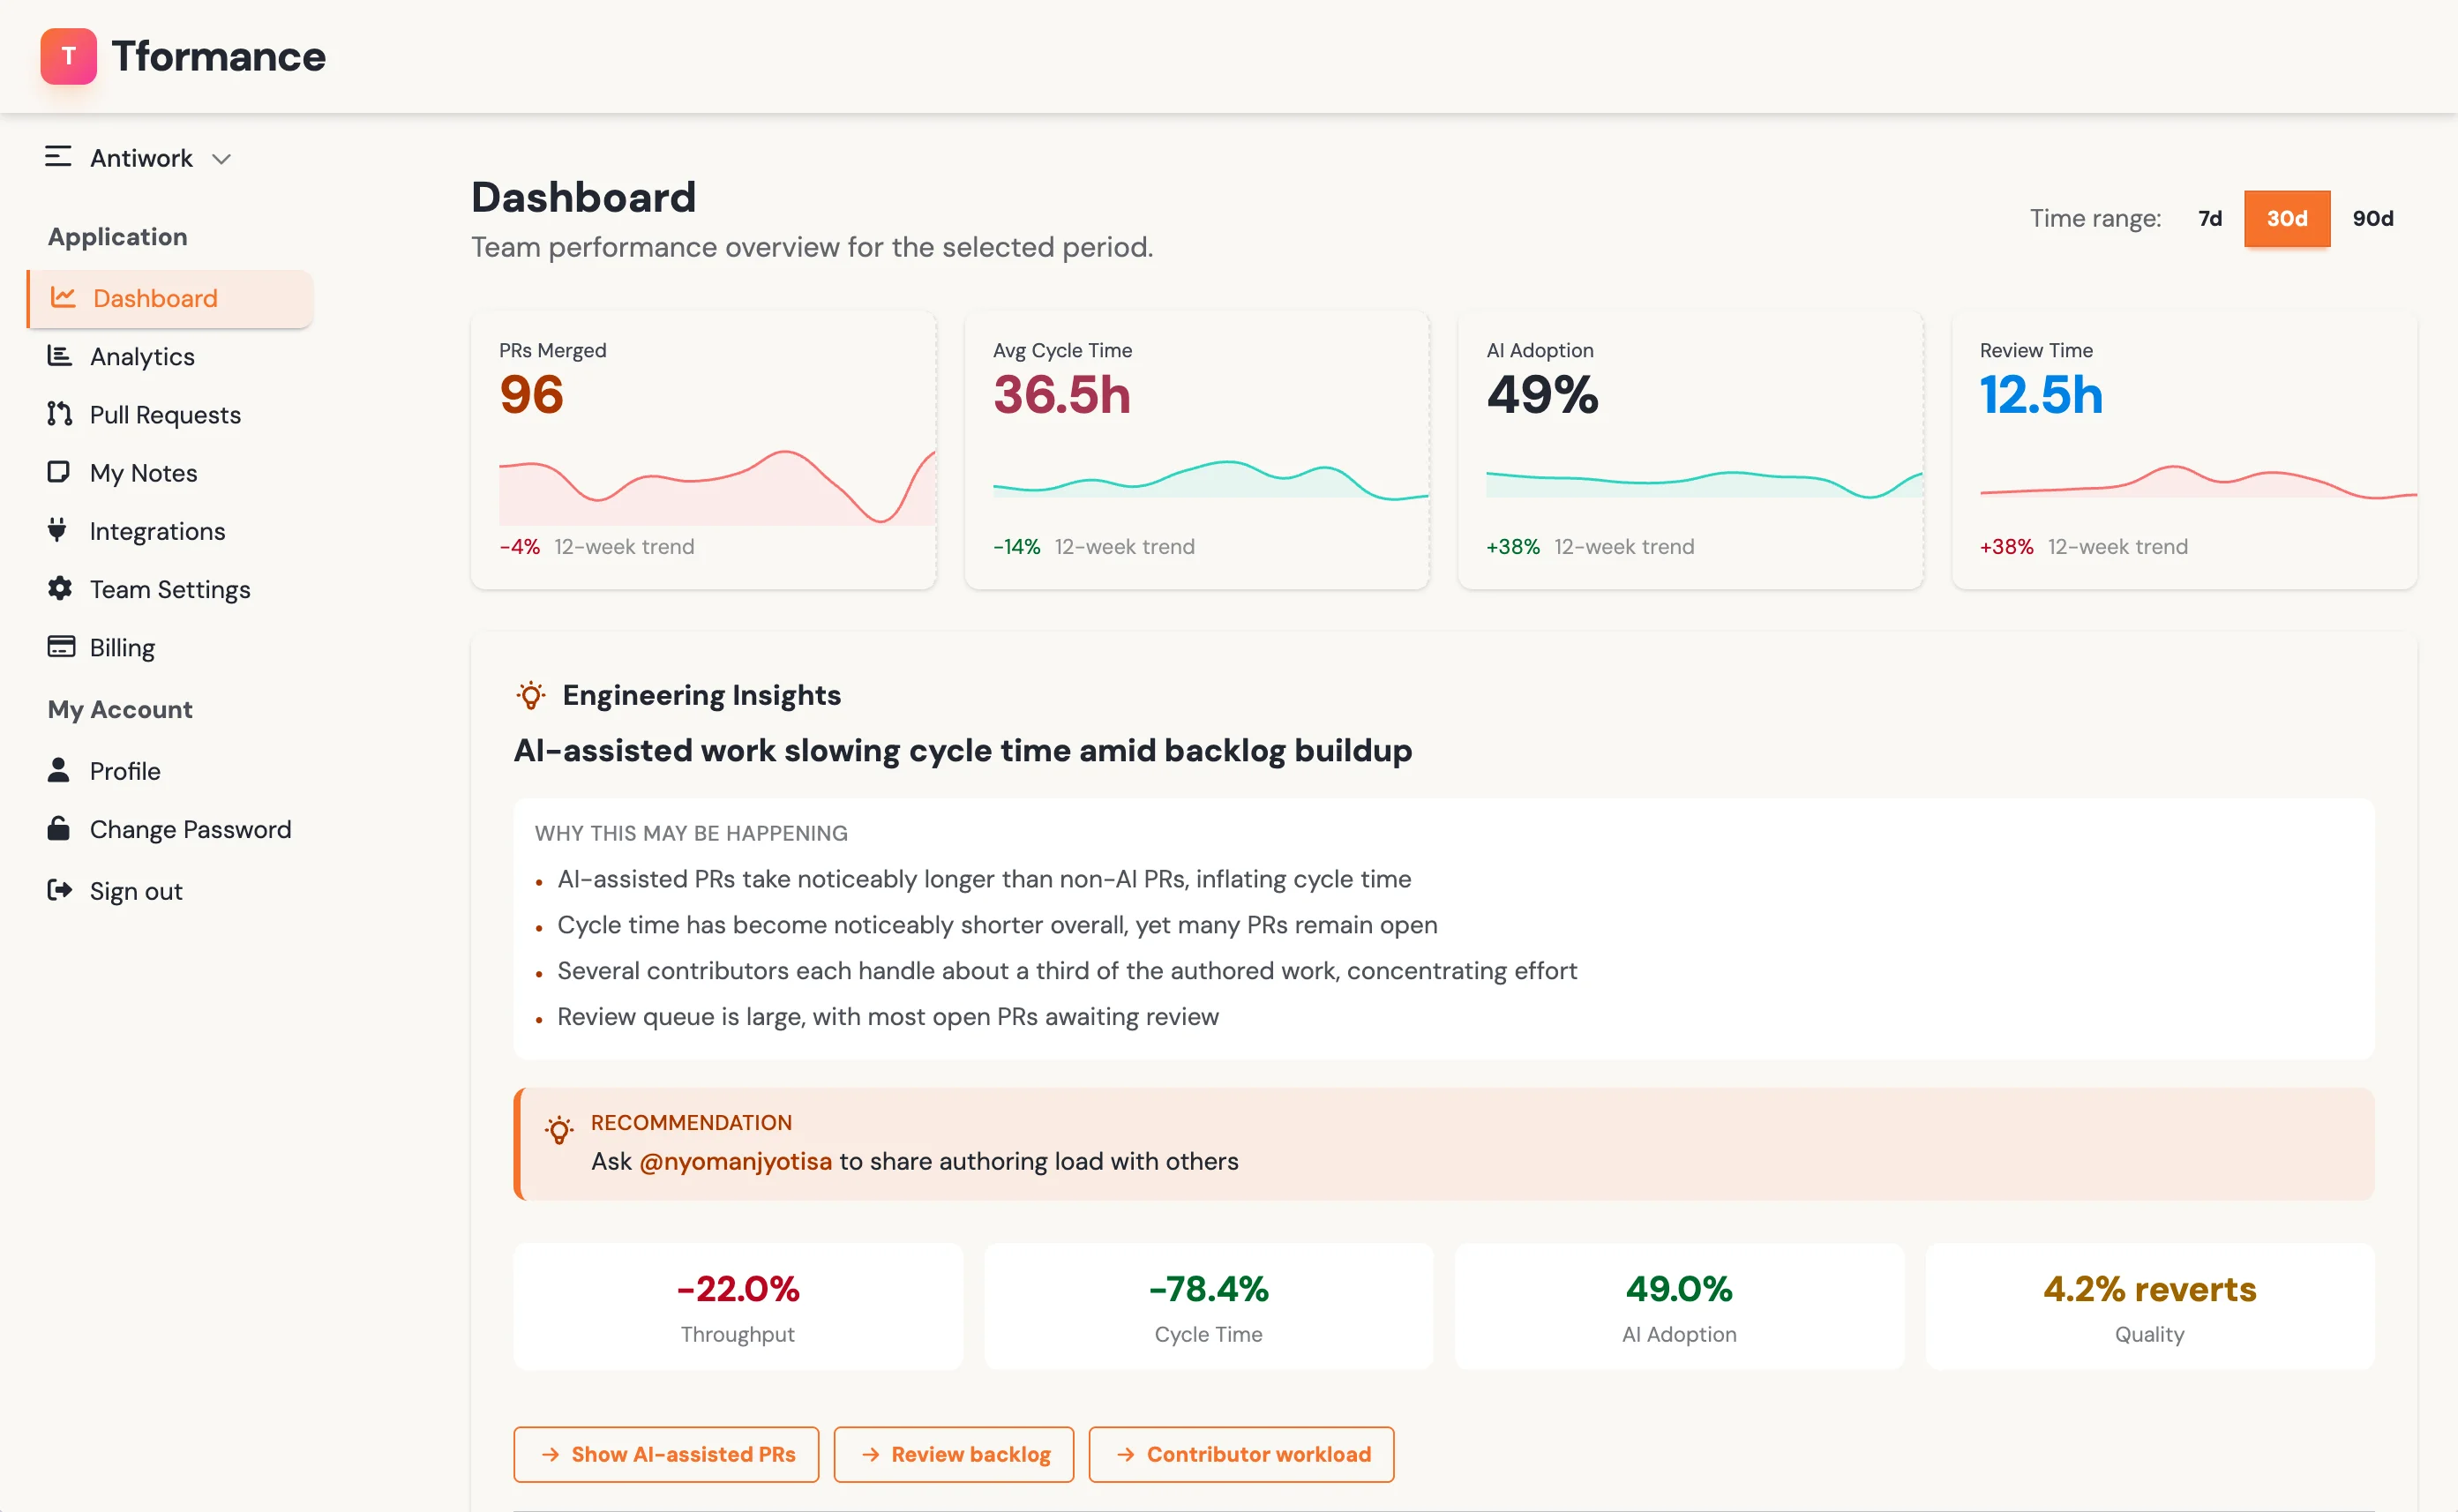Open Pull Requests page
The image size is (2458, 1512).
click(170, 414)
